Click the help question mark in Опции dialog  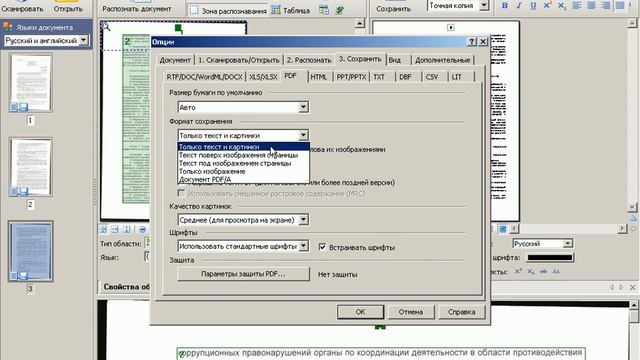(472, 42)
